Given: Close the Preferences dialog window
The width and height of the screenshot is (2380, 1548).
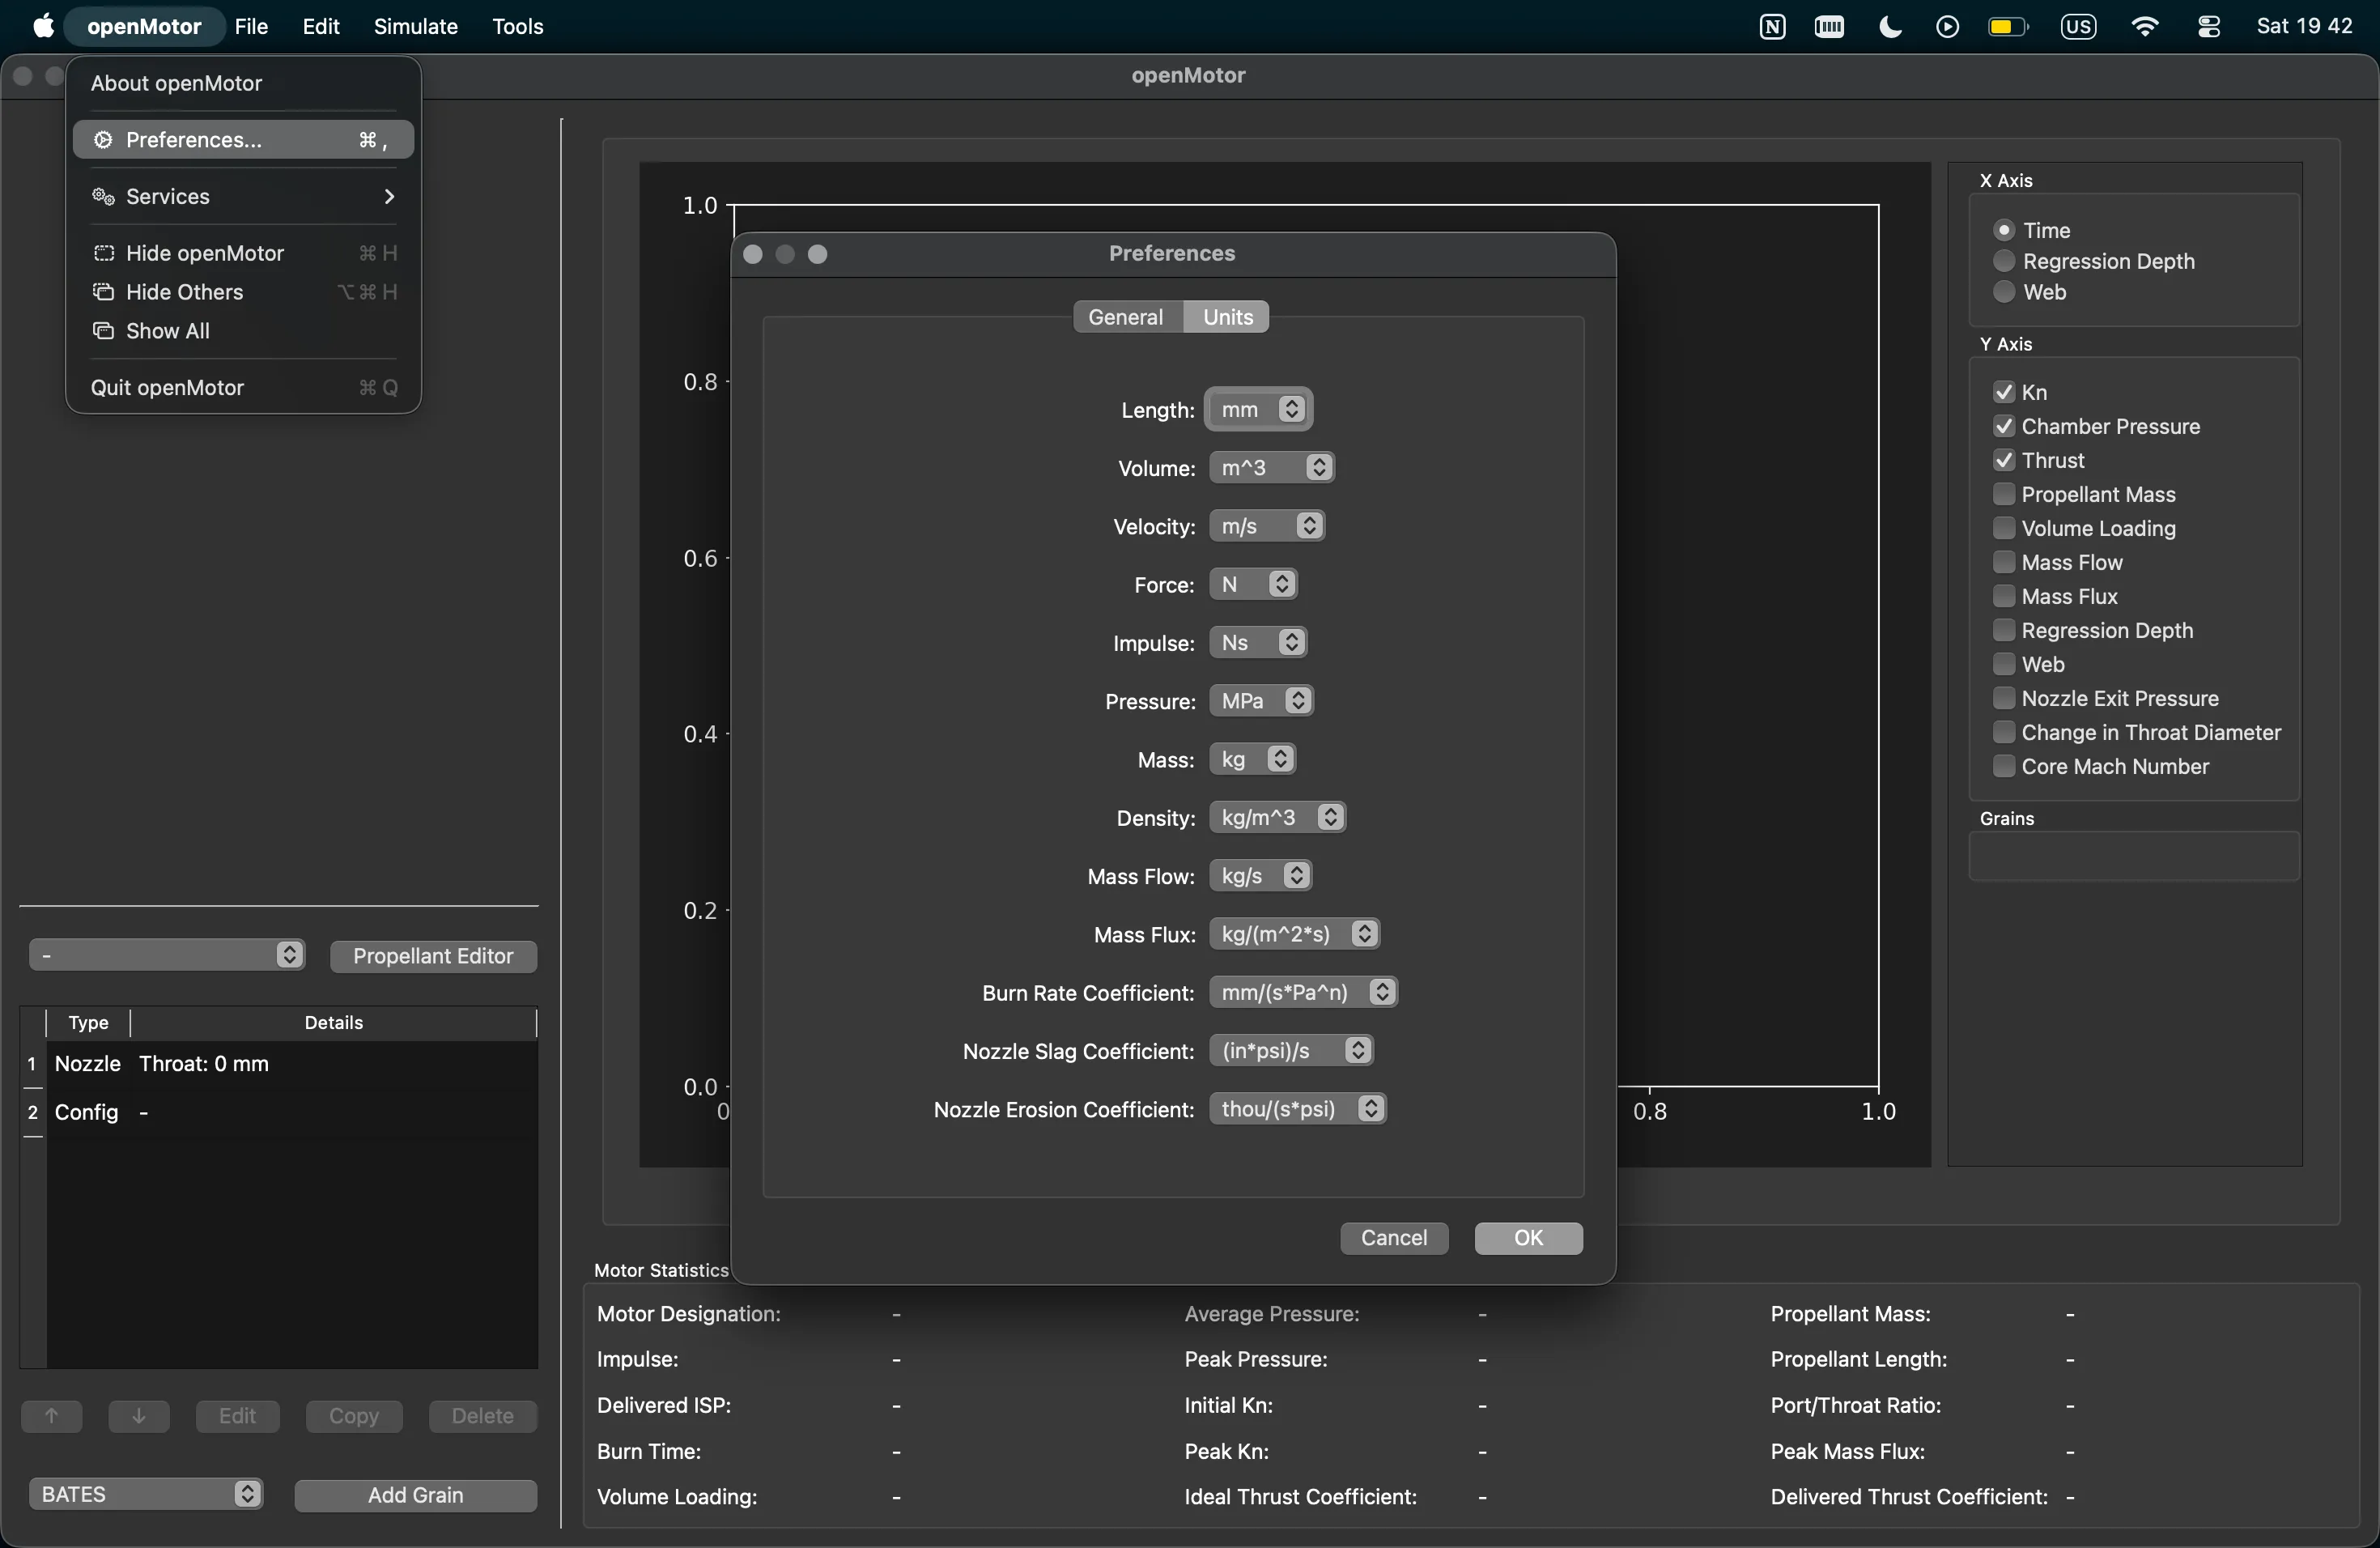Looking at the screenshot, I should [753, 254].
